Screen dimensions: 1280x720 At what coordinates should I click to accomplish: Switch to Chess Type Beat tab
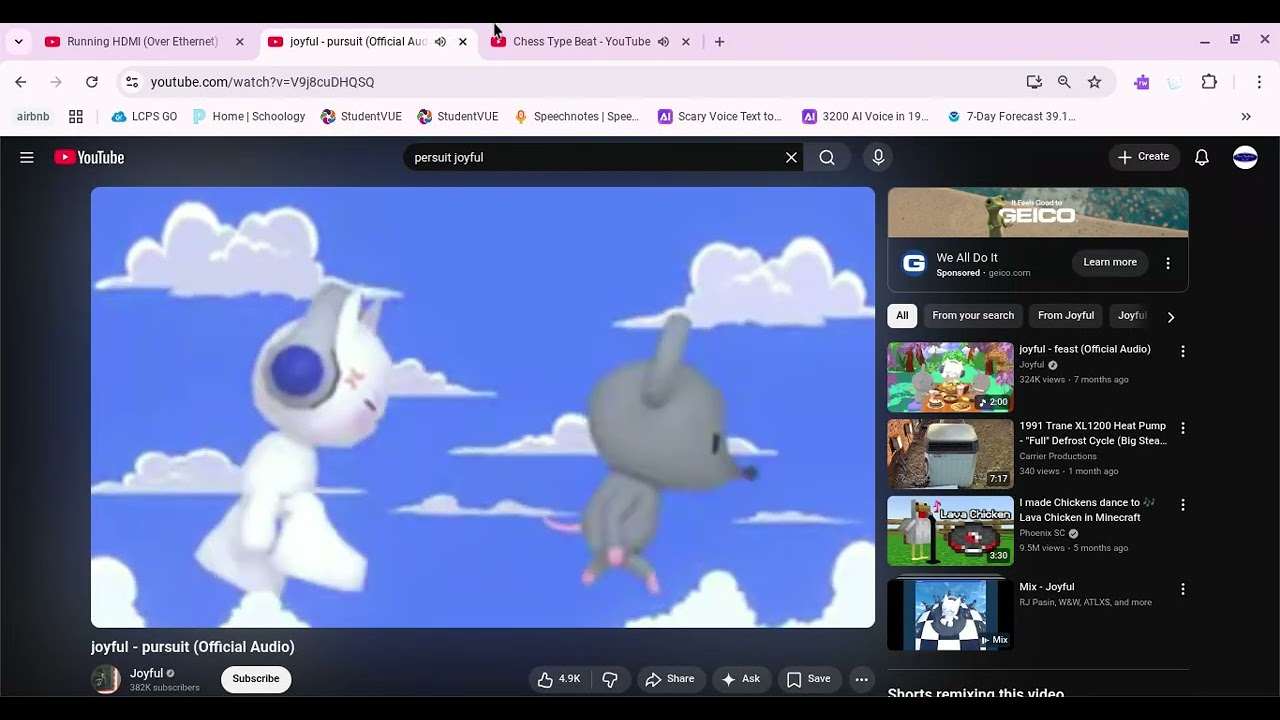[x=581, y=42]
